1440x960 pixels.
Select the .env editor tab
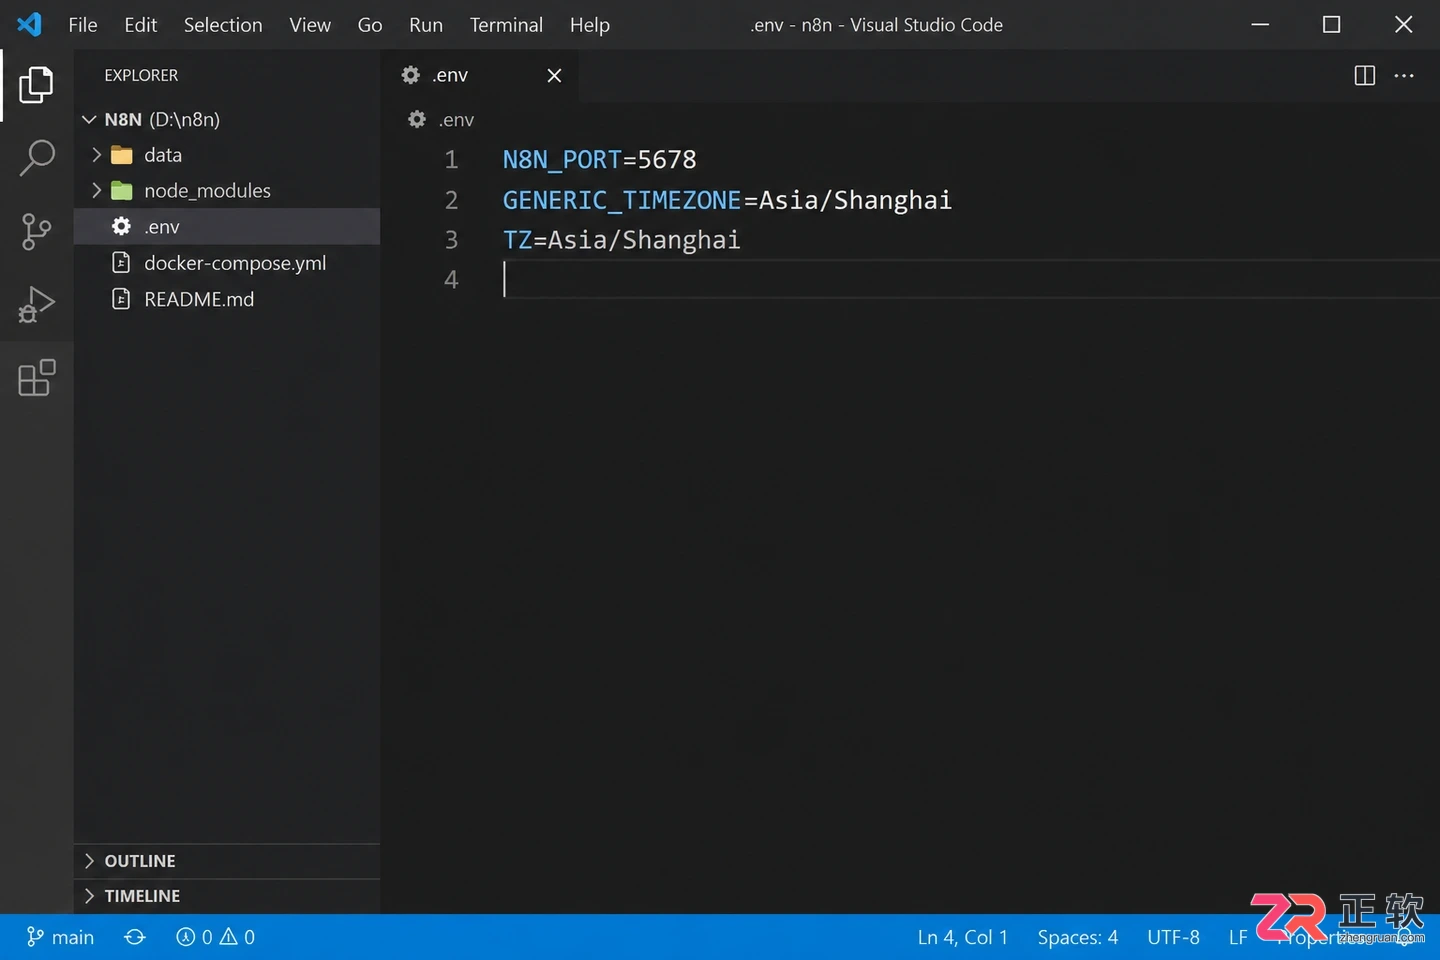click(x=480, y=75)
